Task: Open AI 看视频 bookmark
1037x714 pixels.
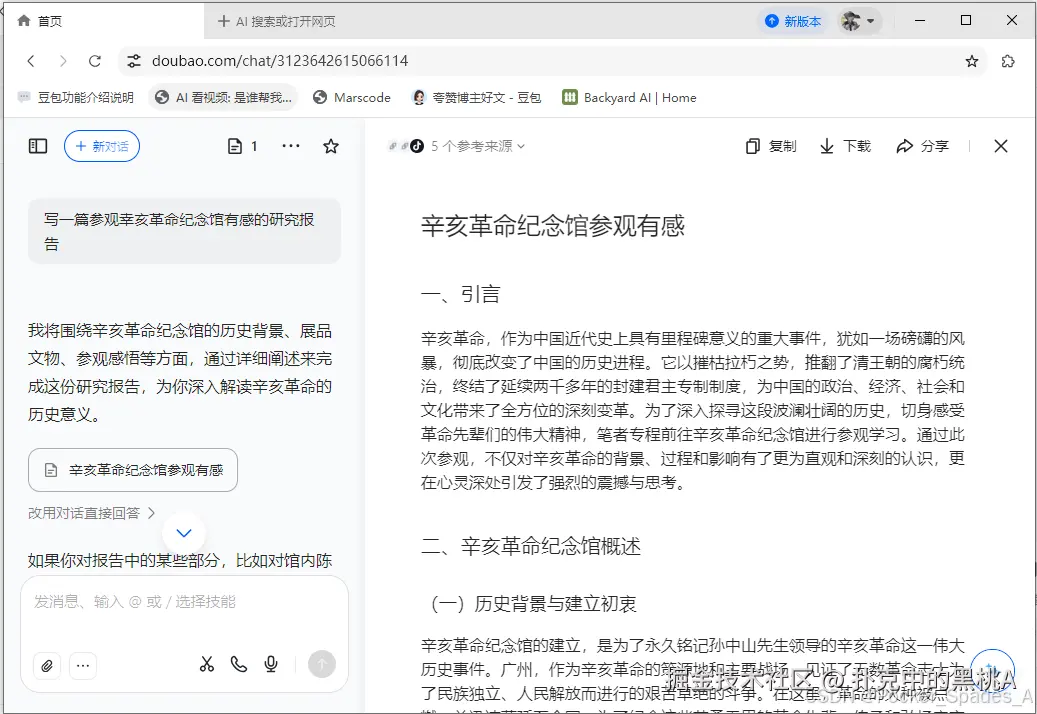Action: coord(223,97)
